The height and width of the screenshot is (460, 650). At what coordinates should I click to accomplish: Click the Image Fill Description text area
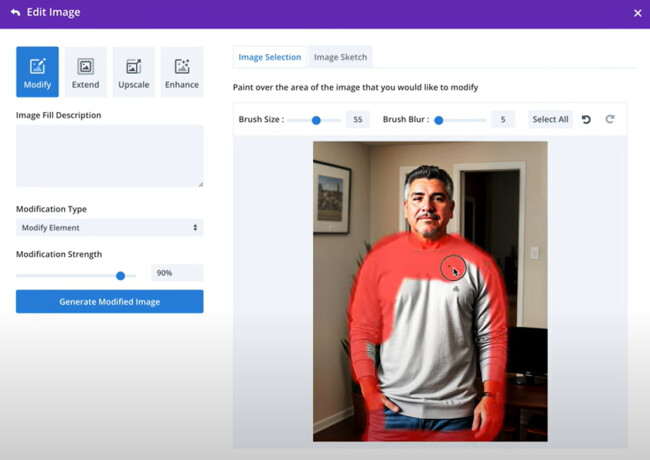click(109, 156)
